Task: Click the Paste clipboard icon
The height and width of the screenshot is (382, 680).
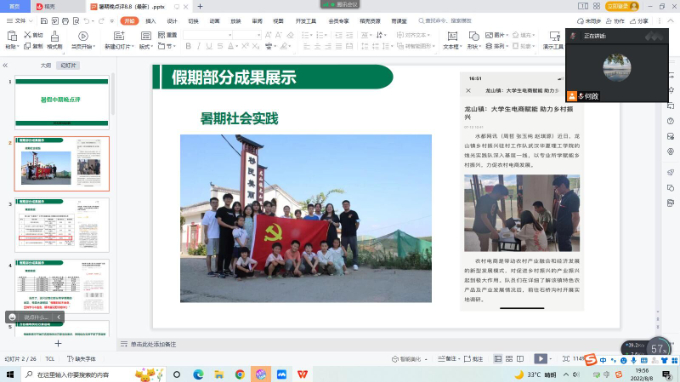Action: [x=12, y=36]
